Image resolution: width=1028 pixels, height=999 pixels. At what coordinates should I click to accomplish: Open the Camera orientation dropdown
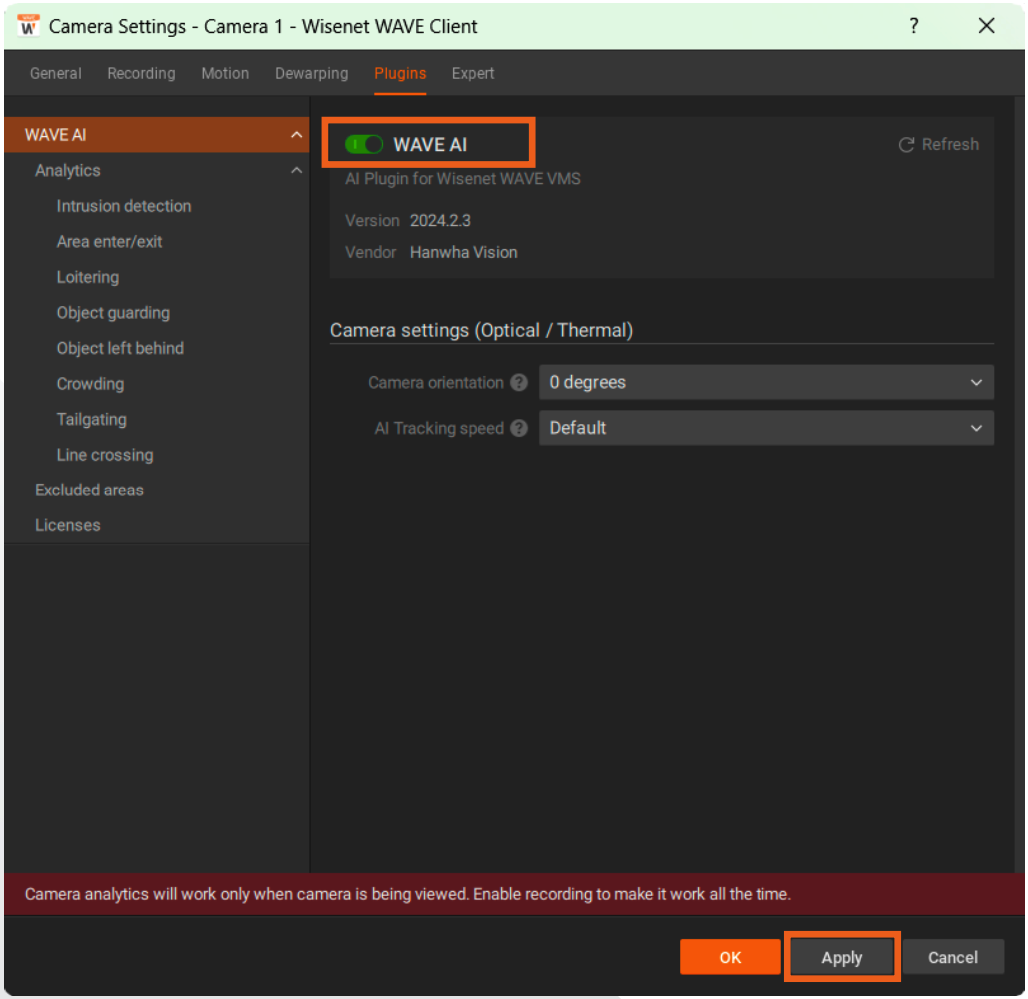[766, 382]
